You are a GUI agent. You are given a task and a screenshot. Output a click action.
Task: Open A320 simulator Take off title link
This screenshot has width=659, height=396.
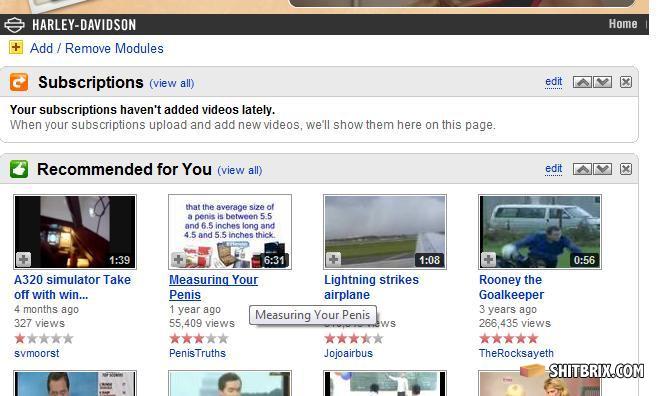click(72, 287)
